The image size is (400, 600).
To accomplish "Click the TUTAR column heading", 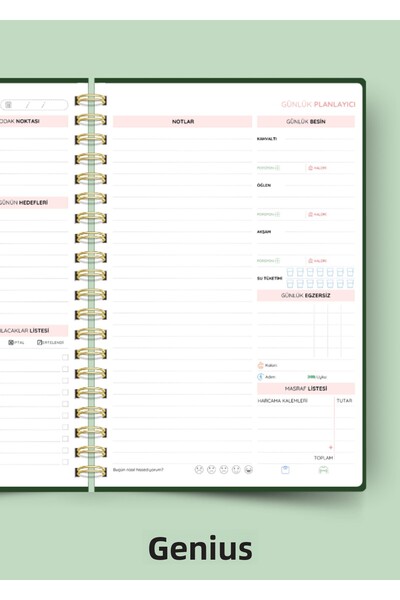I will point(344,401).
